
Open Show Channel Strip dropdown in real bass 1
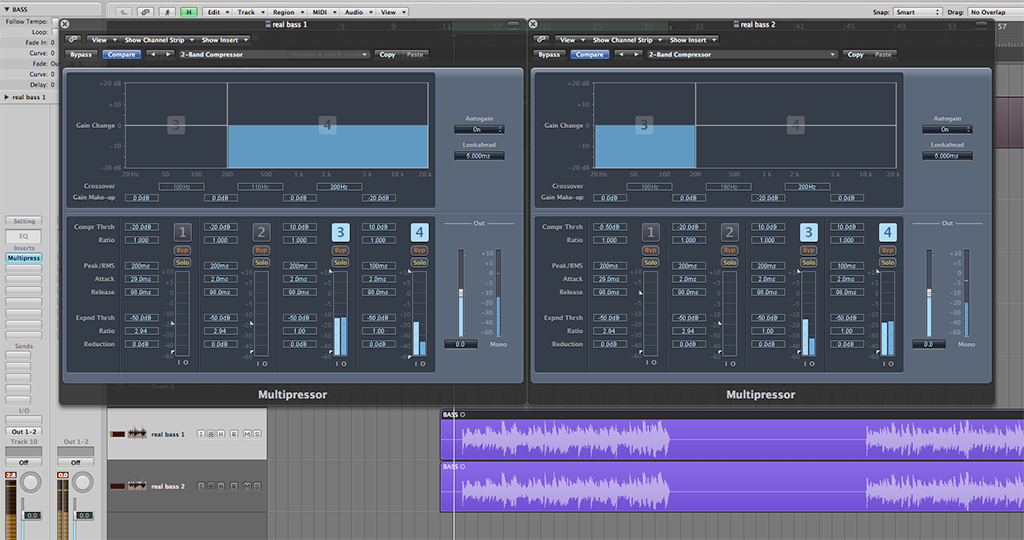(x=159, y=40)
